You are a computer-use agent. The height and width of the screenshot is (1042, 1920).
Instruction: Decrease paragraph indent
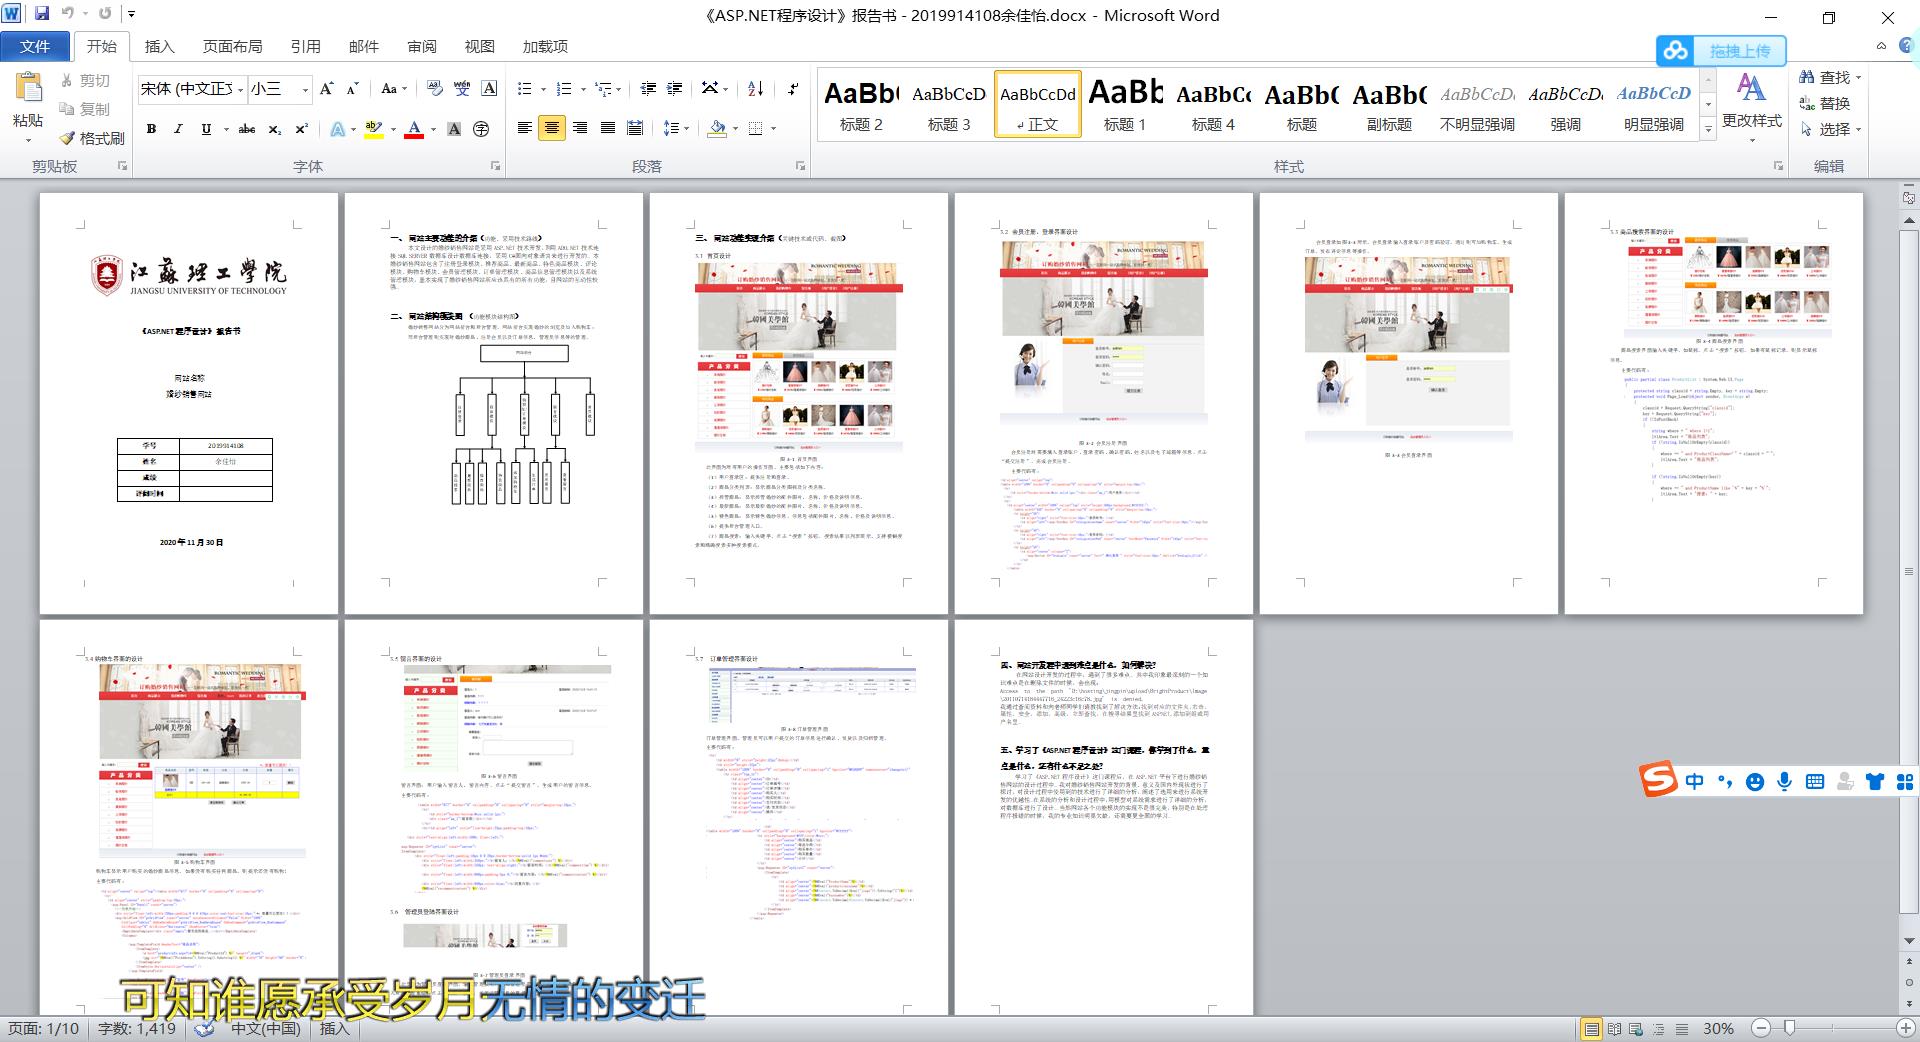[648, 89]
